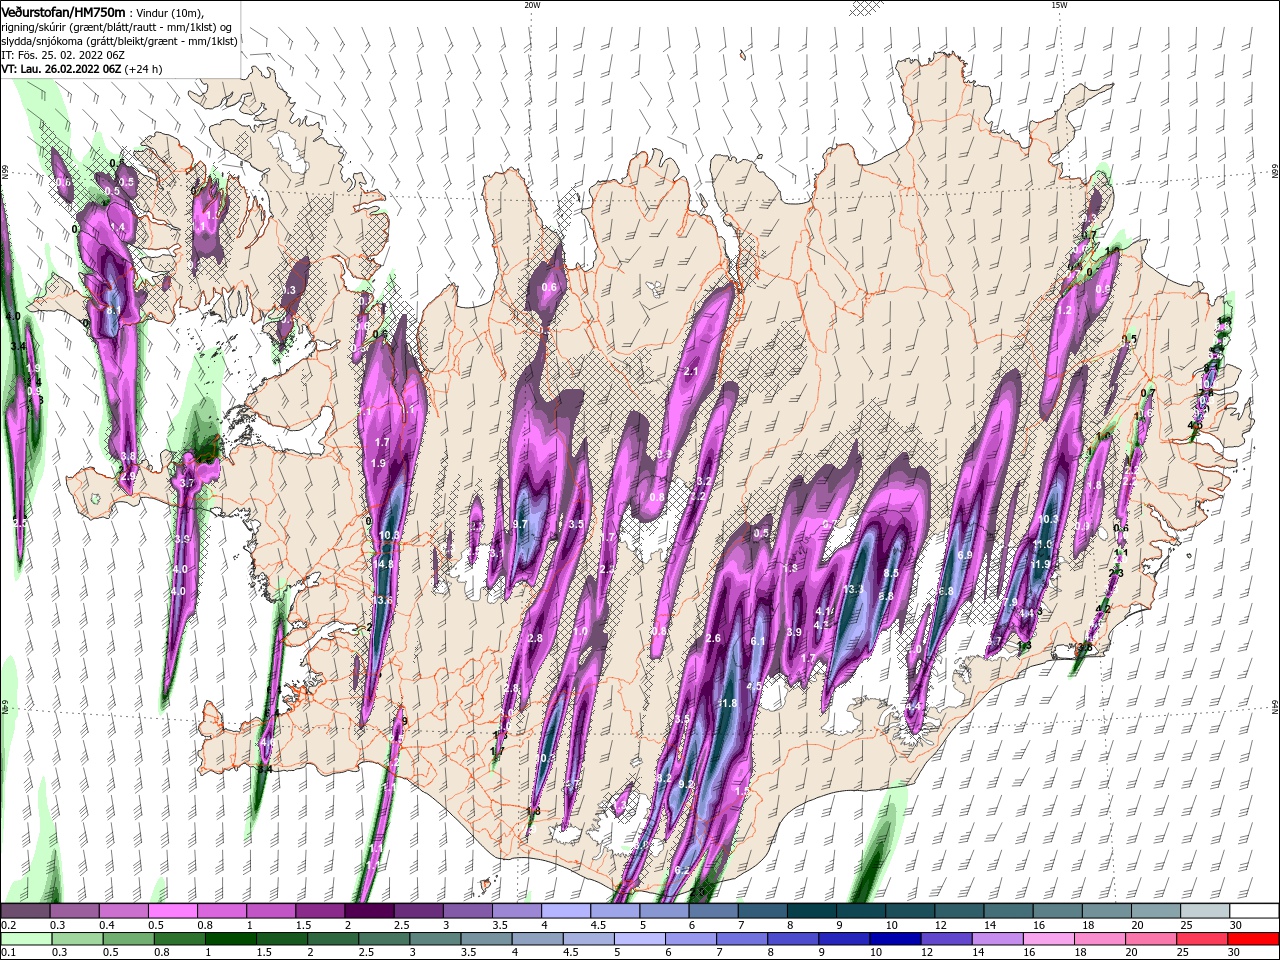Image resolution: width=1280 pixels, height=960 pixels.
Task: Click the 'VT: Lau. 26.02.2022 06Z' valid time
Action: pyautogui.click(x=61, y=69)
